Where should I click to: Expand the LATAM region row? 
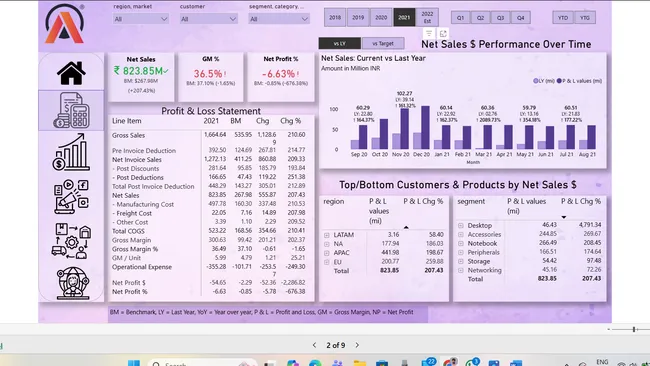327,235
